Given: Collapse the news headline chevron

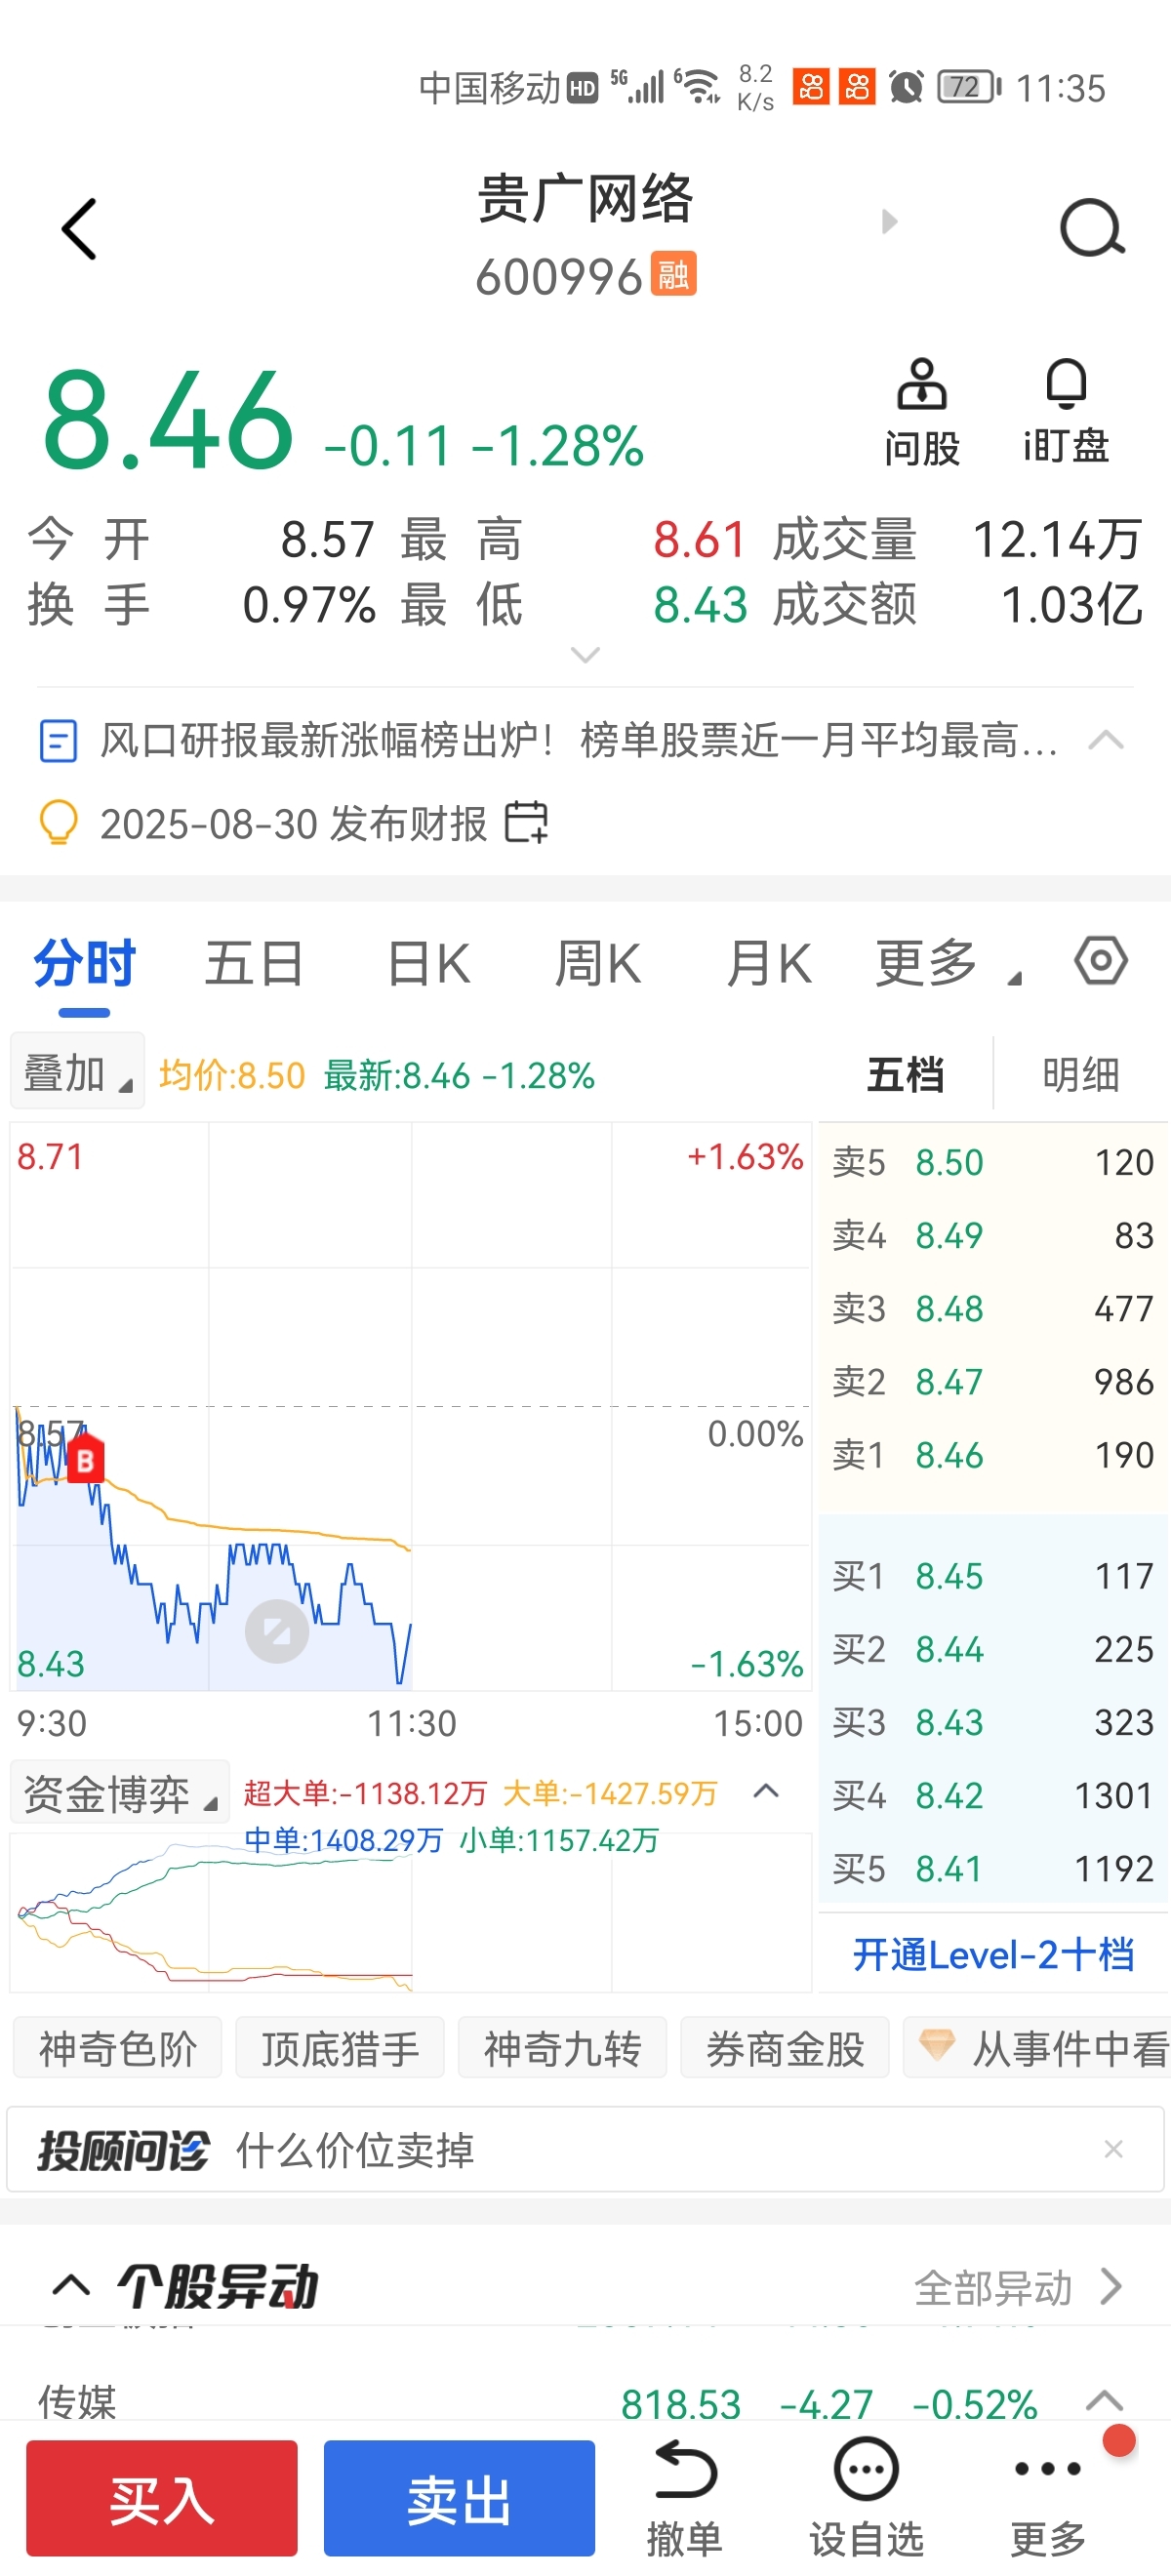Looking at the screenshot, I should tap(1106, 740).
